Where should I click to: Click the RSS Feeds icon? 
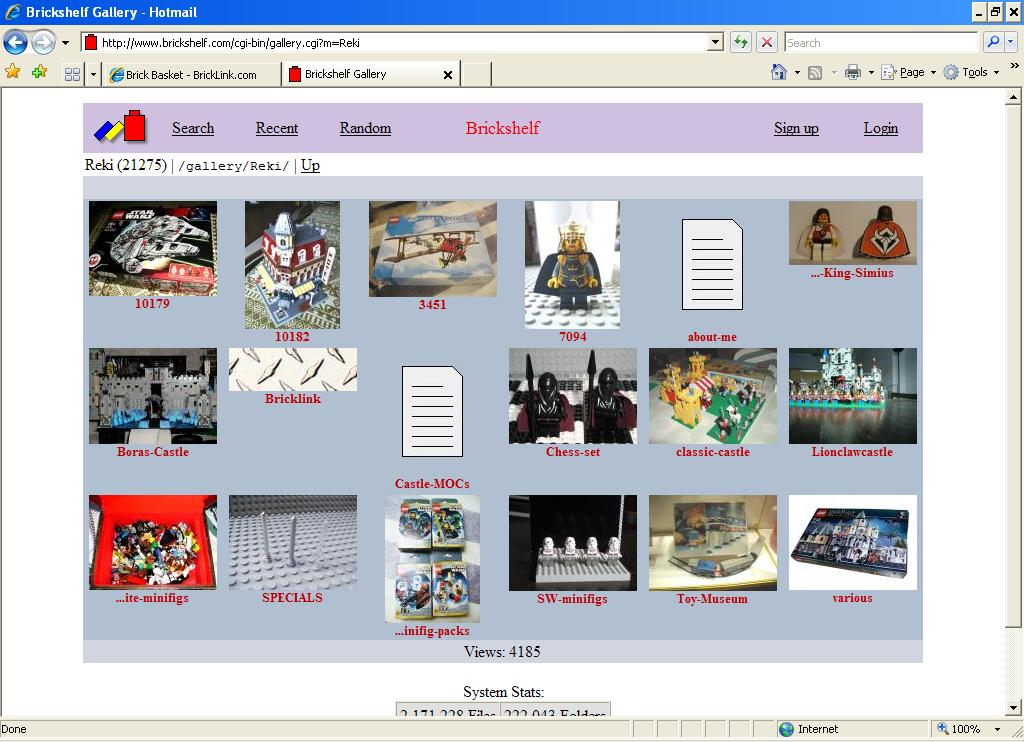(x=815, y=73)
